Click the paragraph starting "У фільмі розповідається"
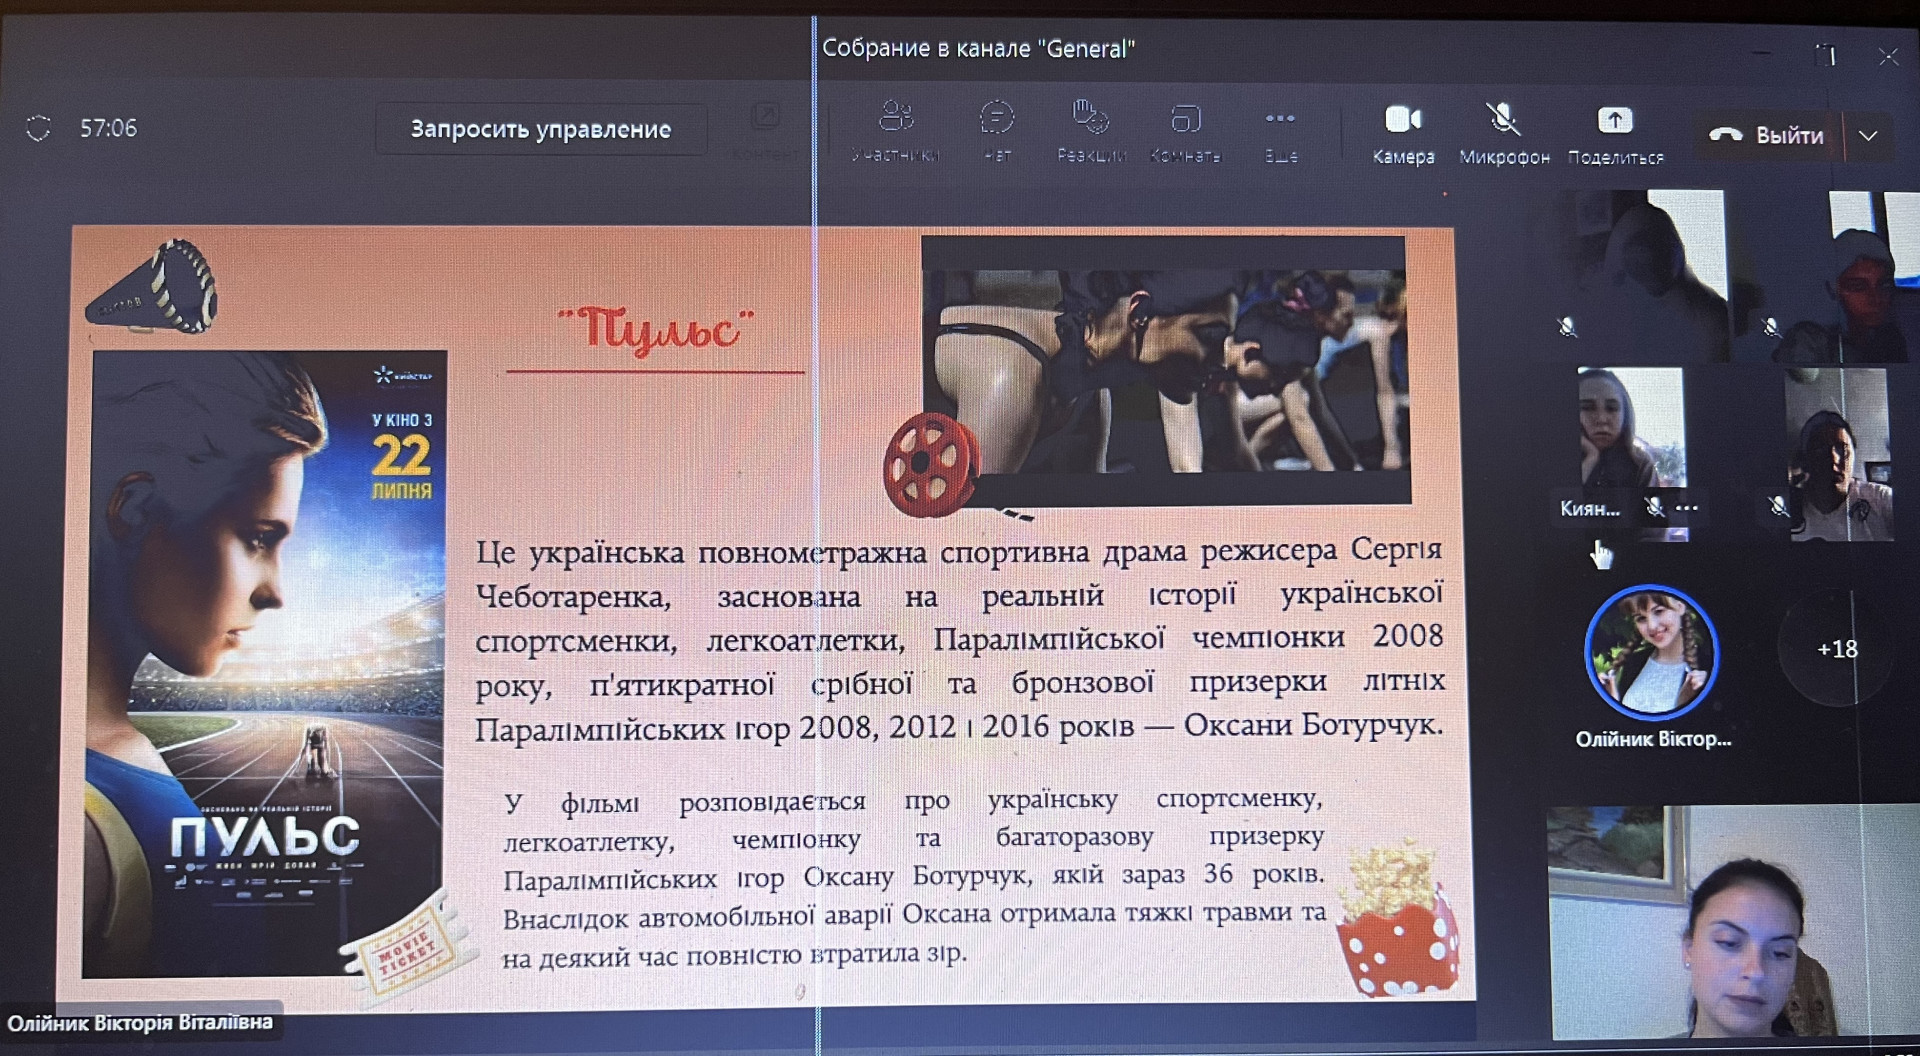 pyautogui.click(x=914, y=878)
